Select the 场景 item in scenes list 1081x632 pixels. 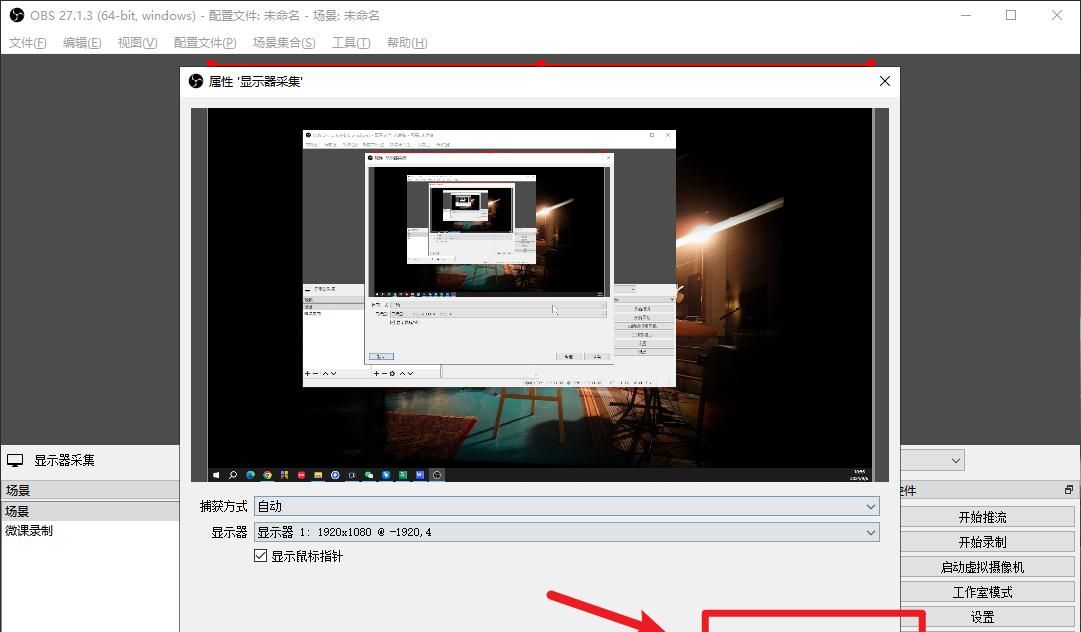point(90,511)
